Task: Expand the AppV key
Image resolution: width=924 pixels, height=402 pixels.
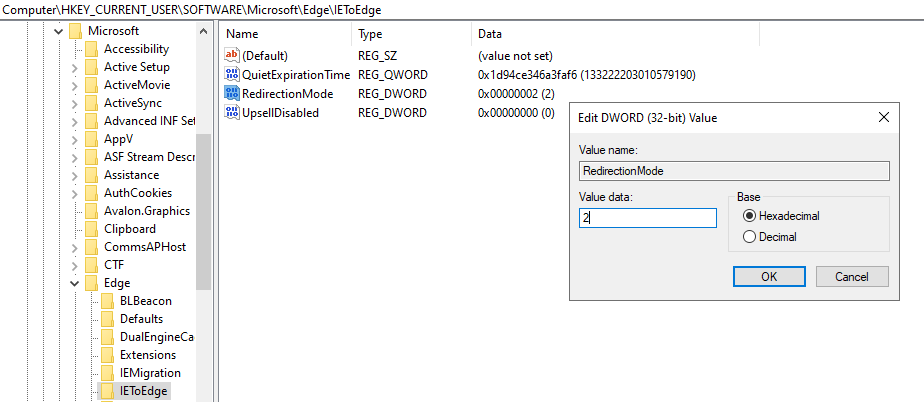Action: [x=74, y=140]
